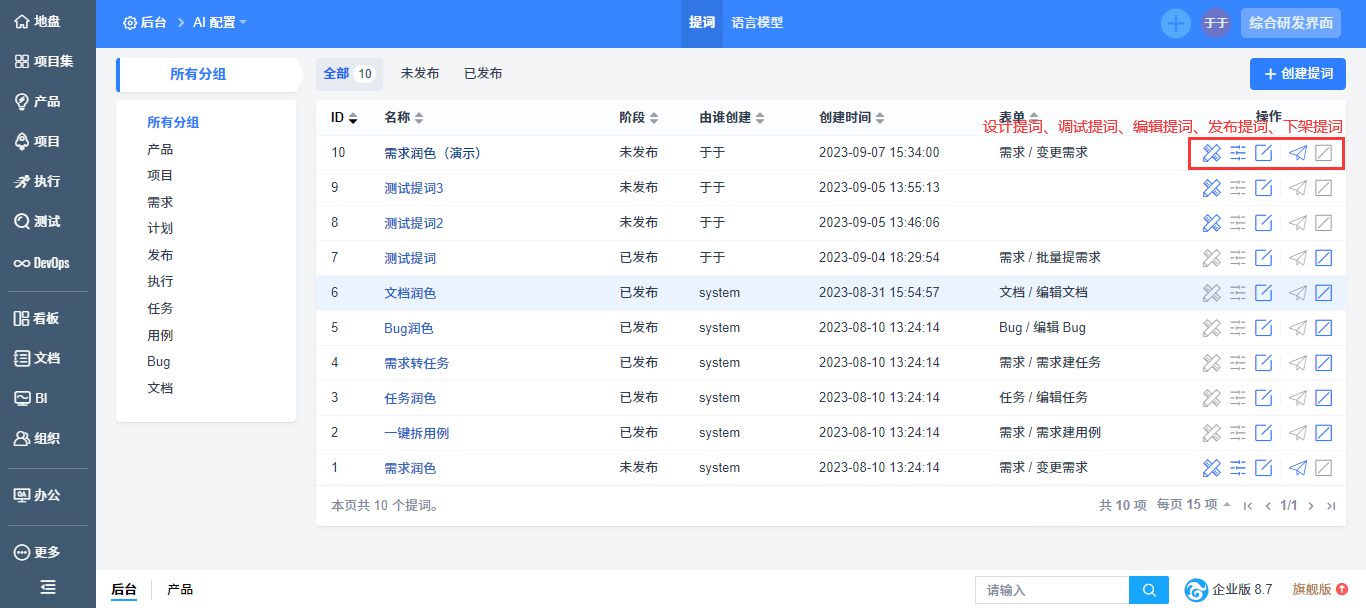1366x608 pixels.
Task: Click debug prompt icon for 测试提词3 row
Action: click(1238, 188)
